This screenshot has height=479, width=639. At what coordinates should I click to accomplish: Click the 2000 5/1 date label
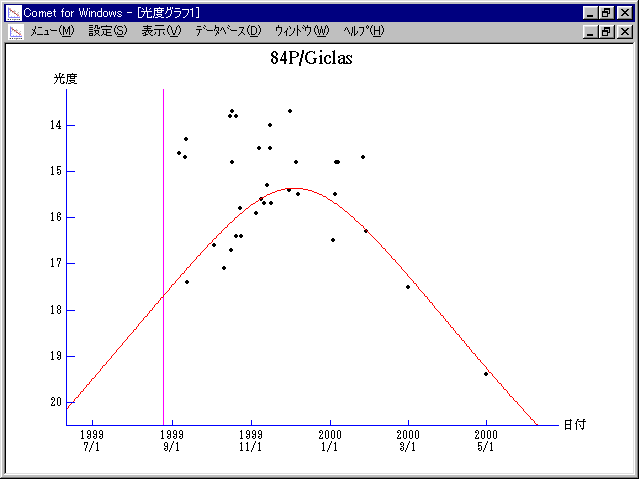[x=486, y=441]
